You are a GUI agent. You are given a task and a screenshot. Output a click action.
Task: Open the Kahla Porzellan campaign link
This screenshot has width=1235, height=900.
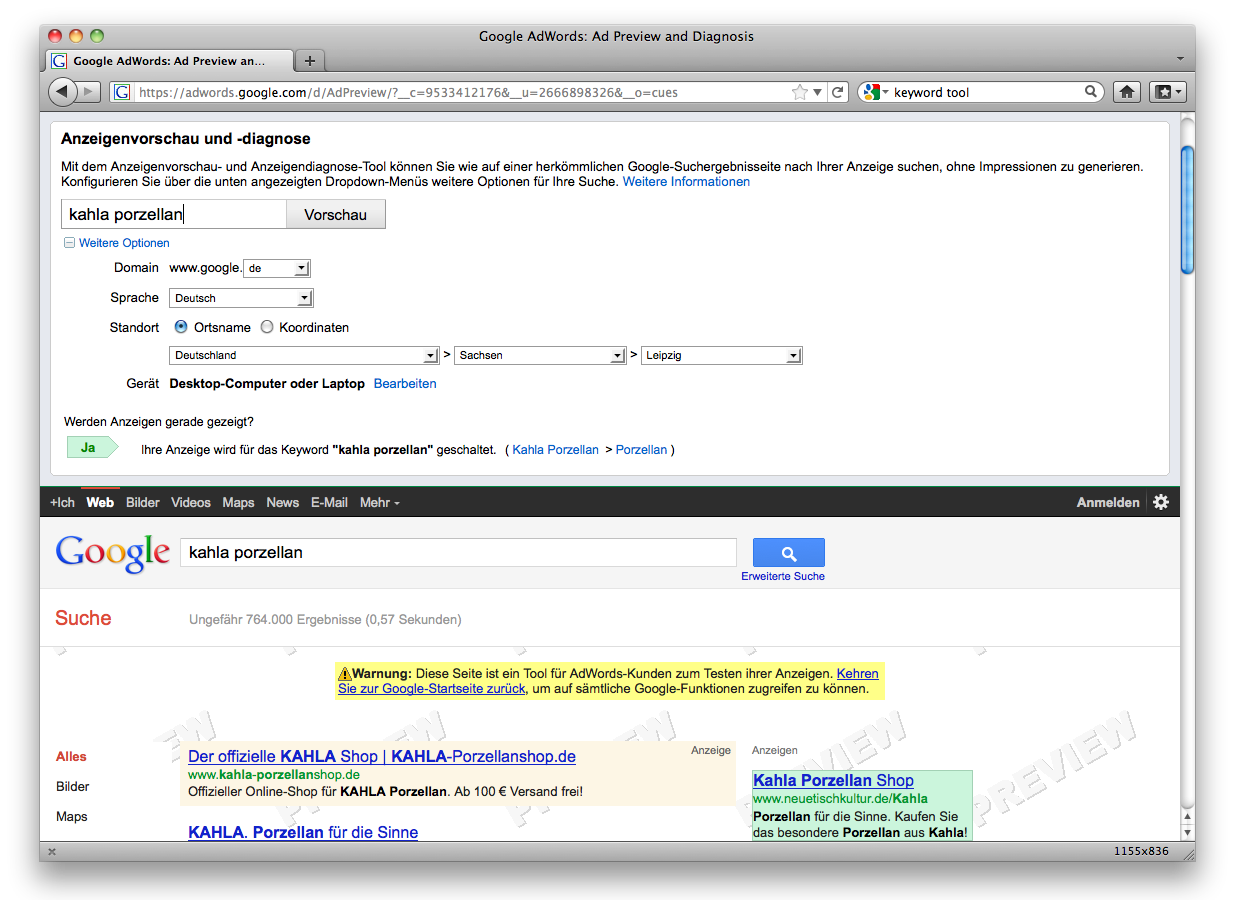[x=556, y=450]
